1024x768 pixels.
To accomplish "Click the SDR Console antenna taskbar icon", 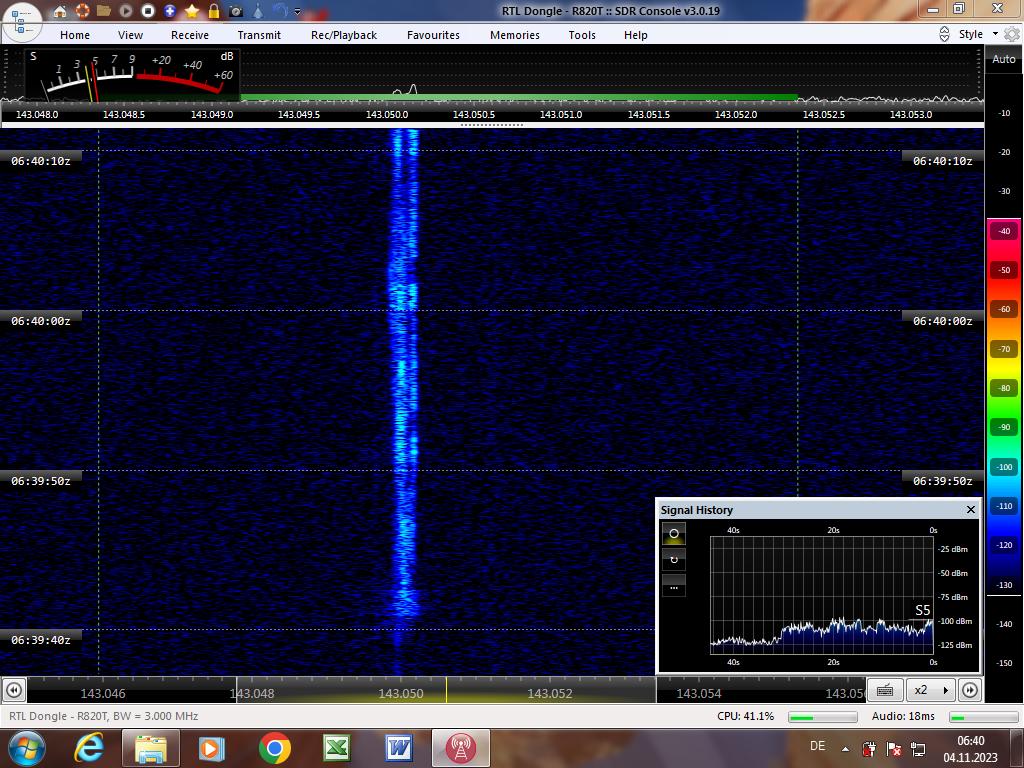I will tap(460, 748).
